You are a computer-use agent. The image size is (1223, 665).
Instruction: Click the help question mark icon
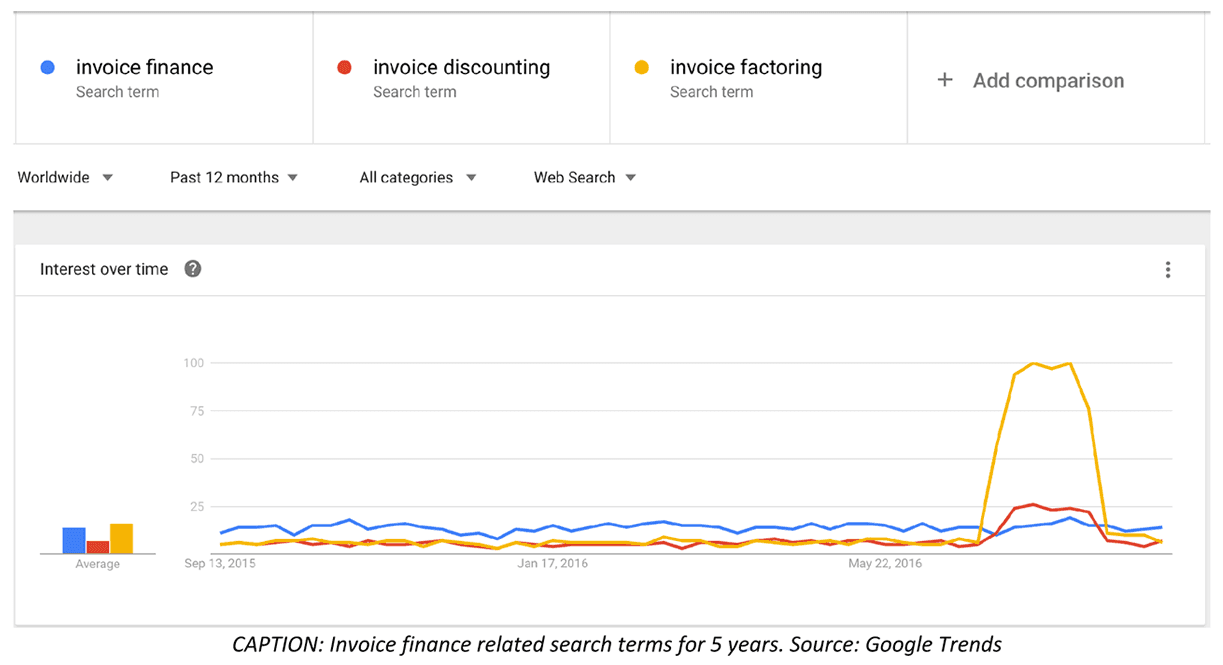[x=193, y=269]
